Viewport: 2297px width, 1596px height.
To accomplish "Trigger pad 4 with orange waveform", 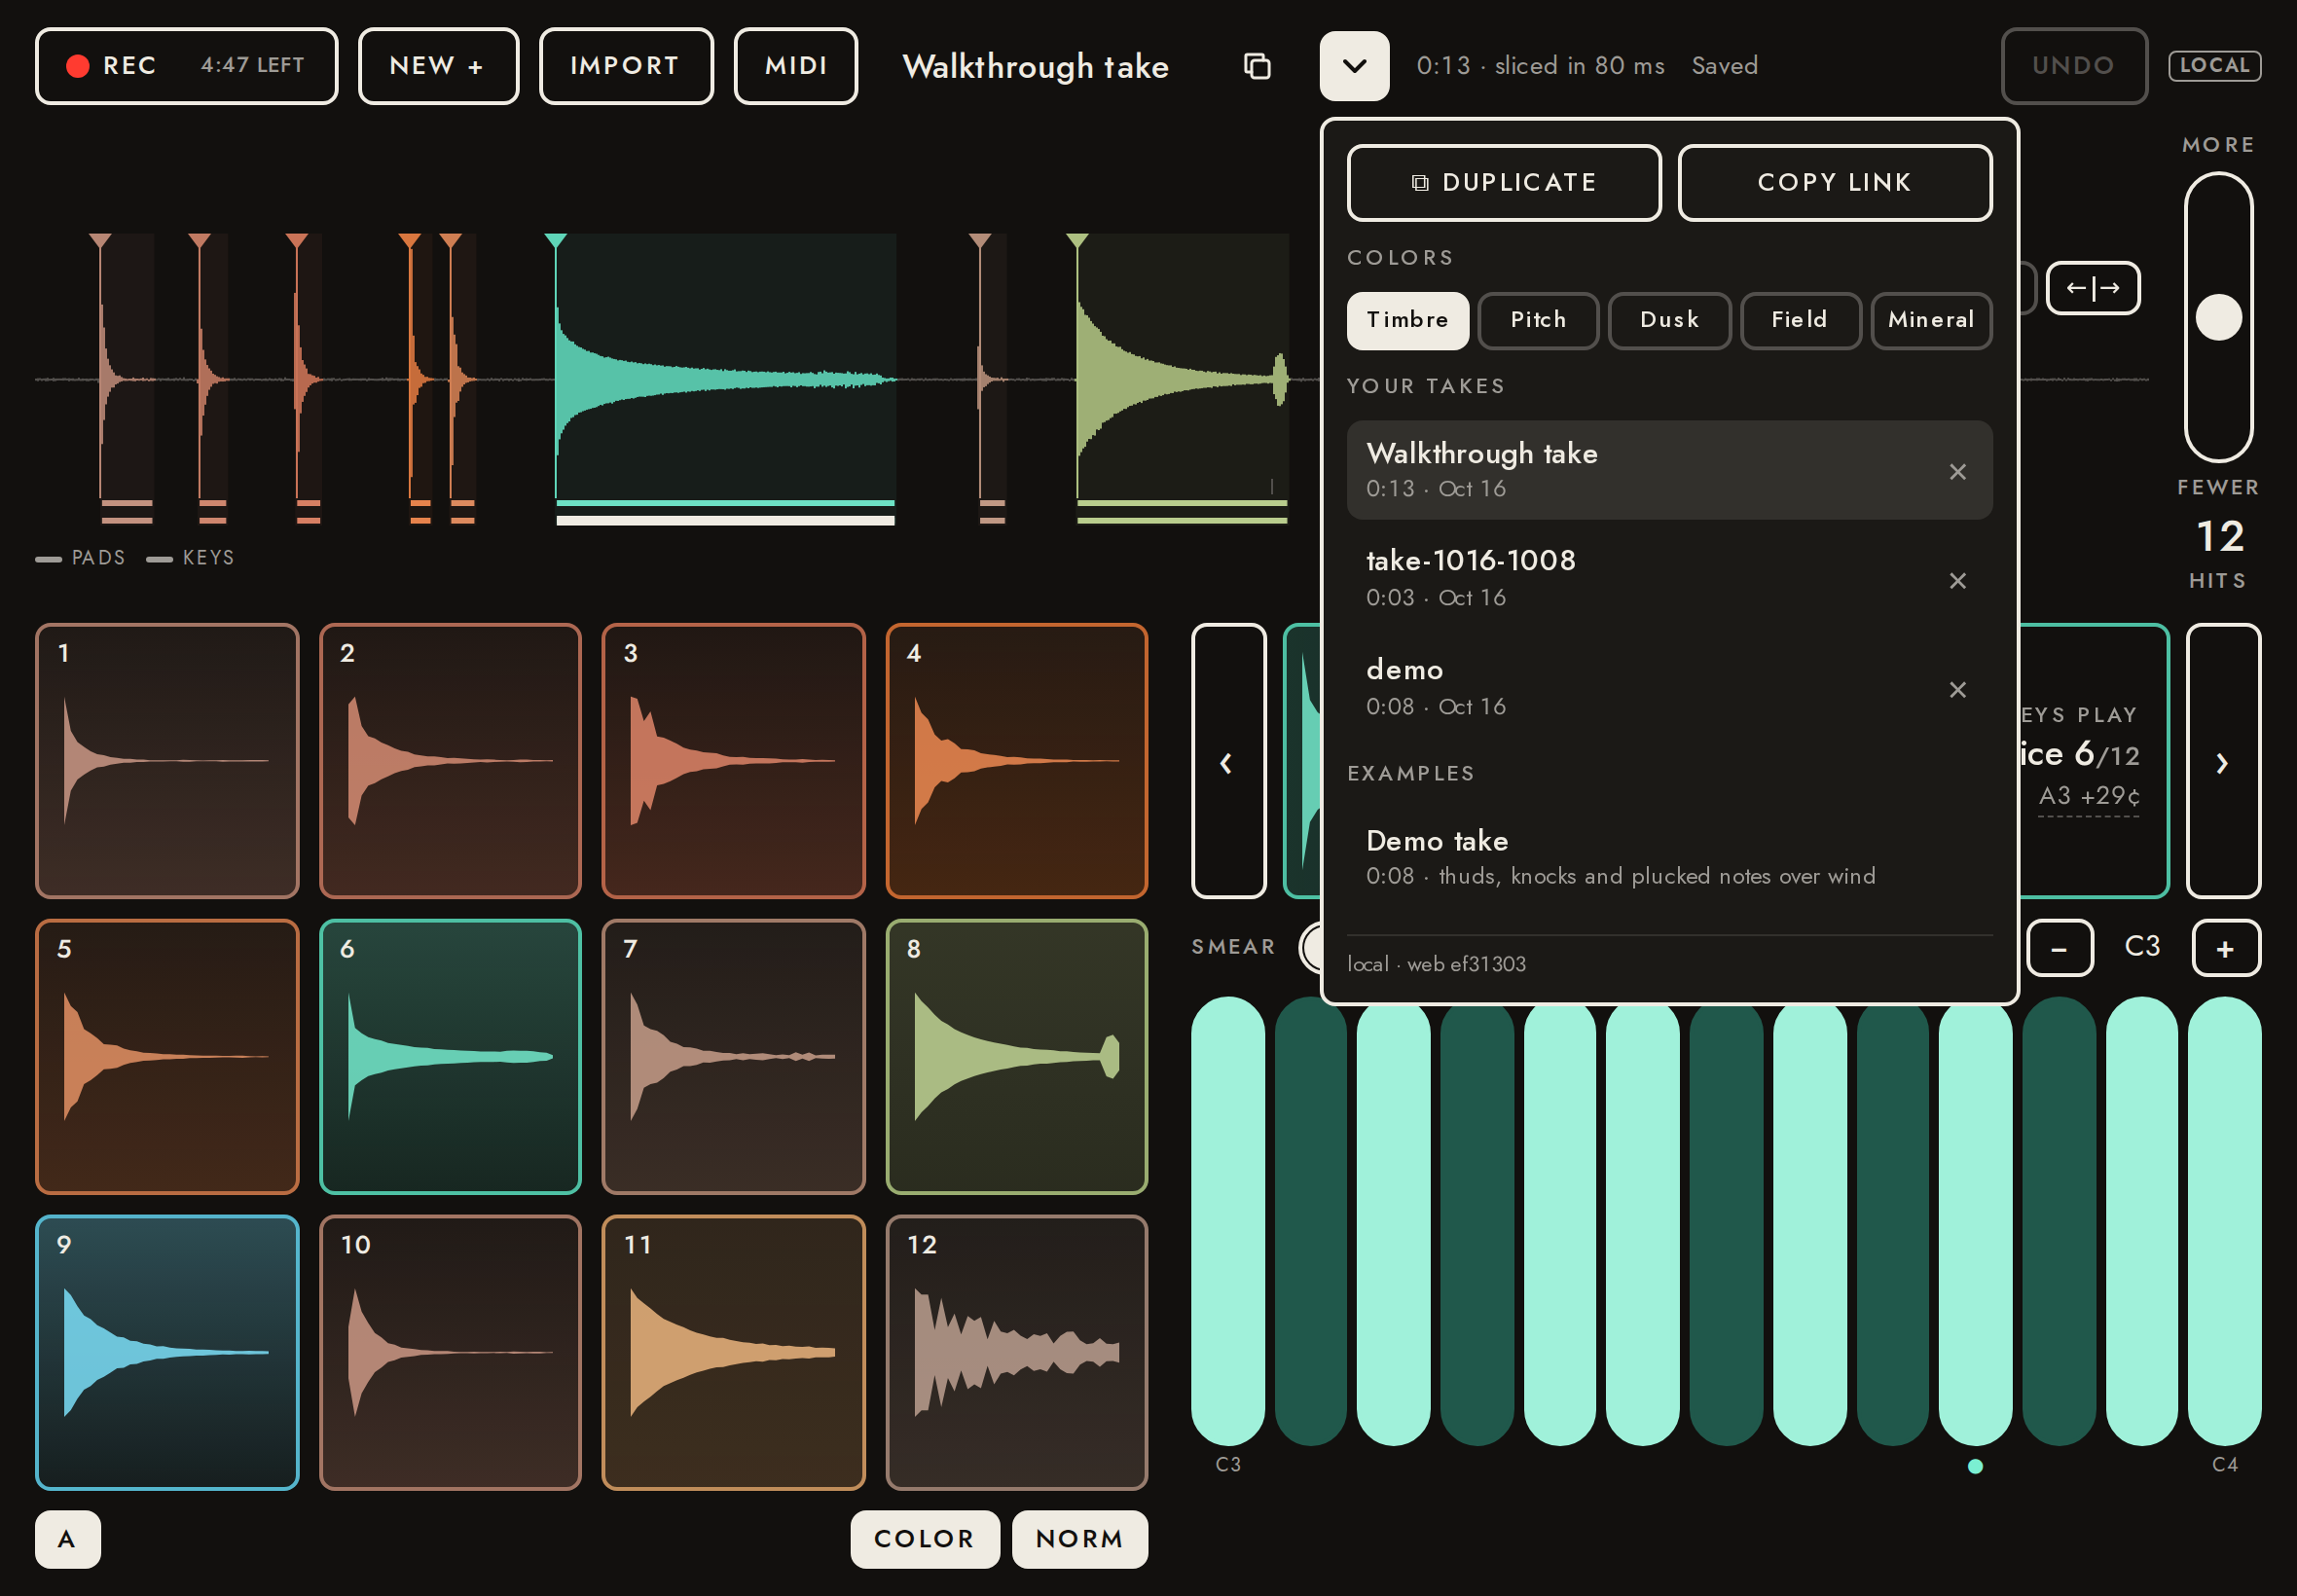I will pyautogui.click(x=1016, y=761).
